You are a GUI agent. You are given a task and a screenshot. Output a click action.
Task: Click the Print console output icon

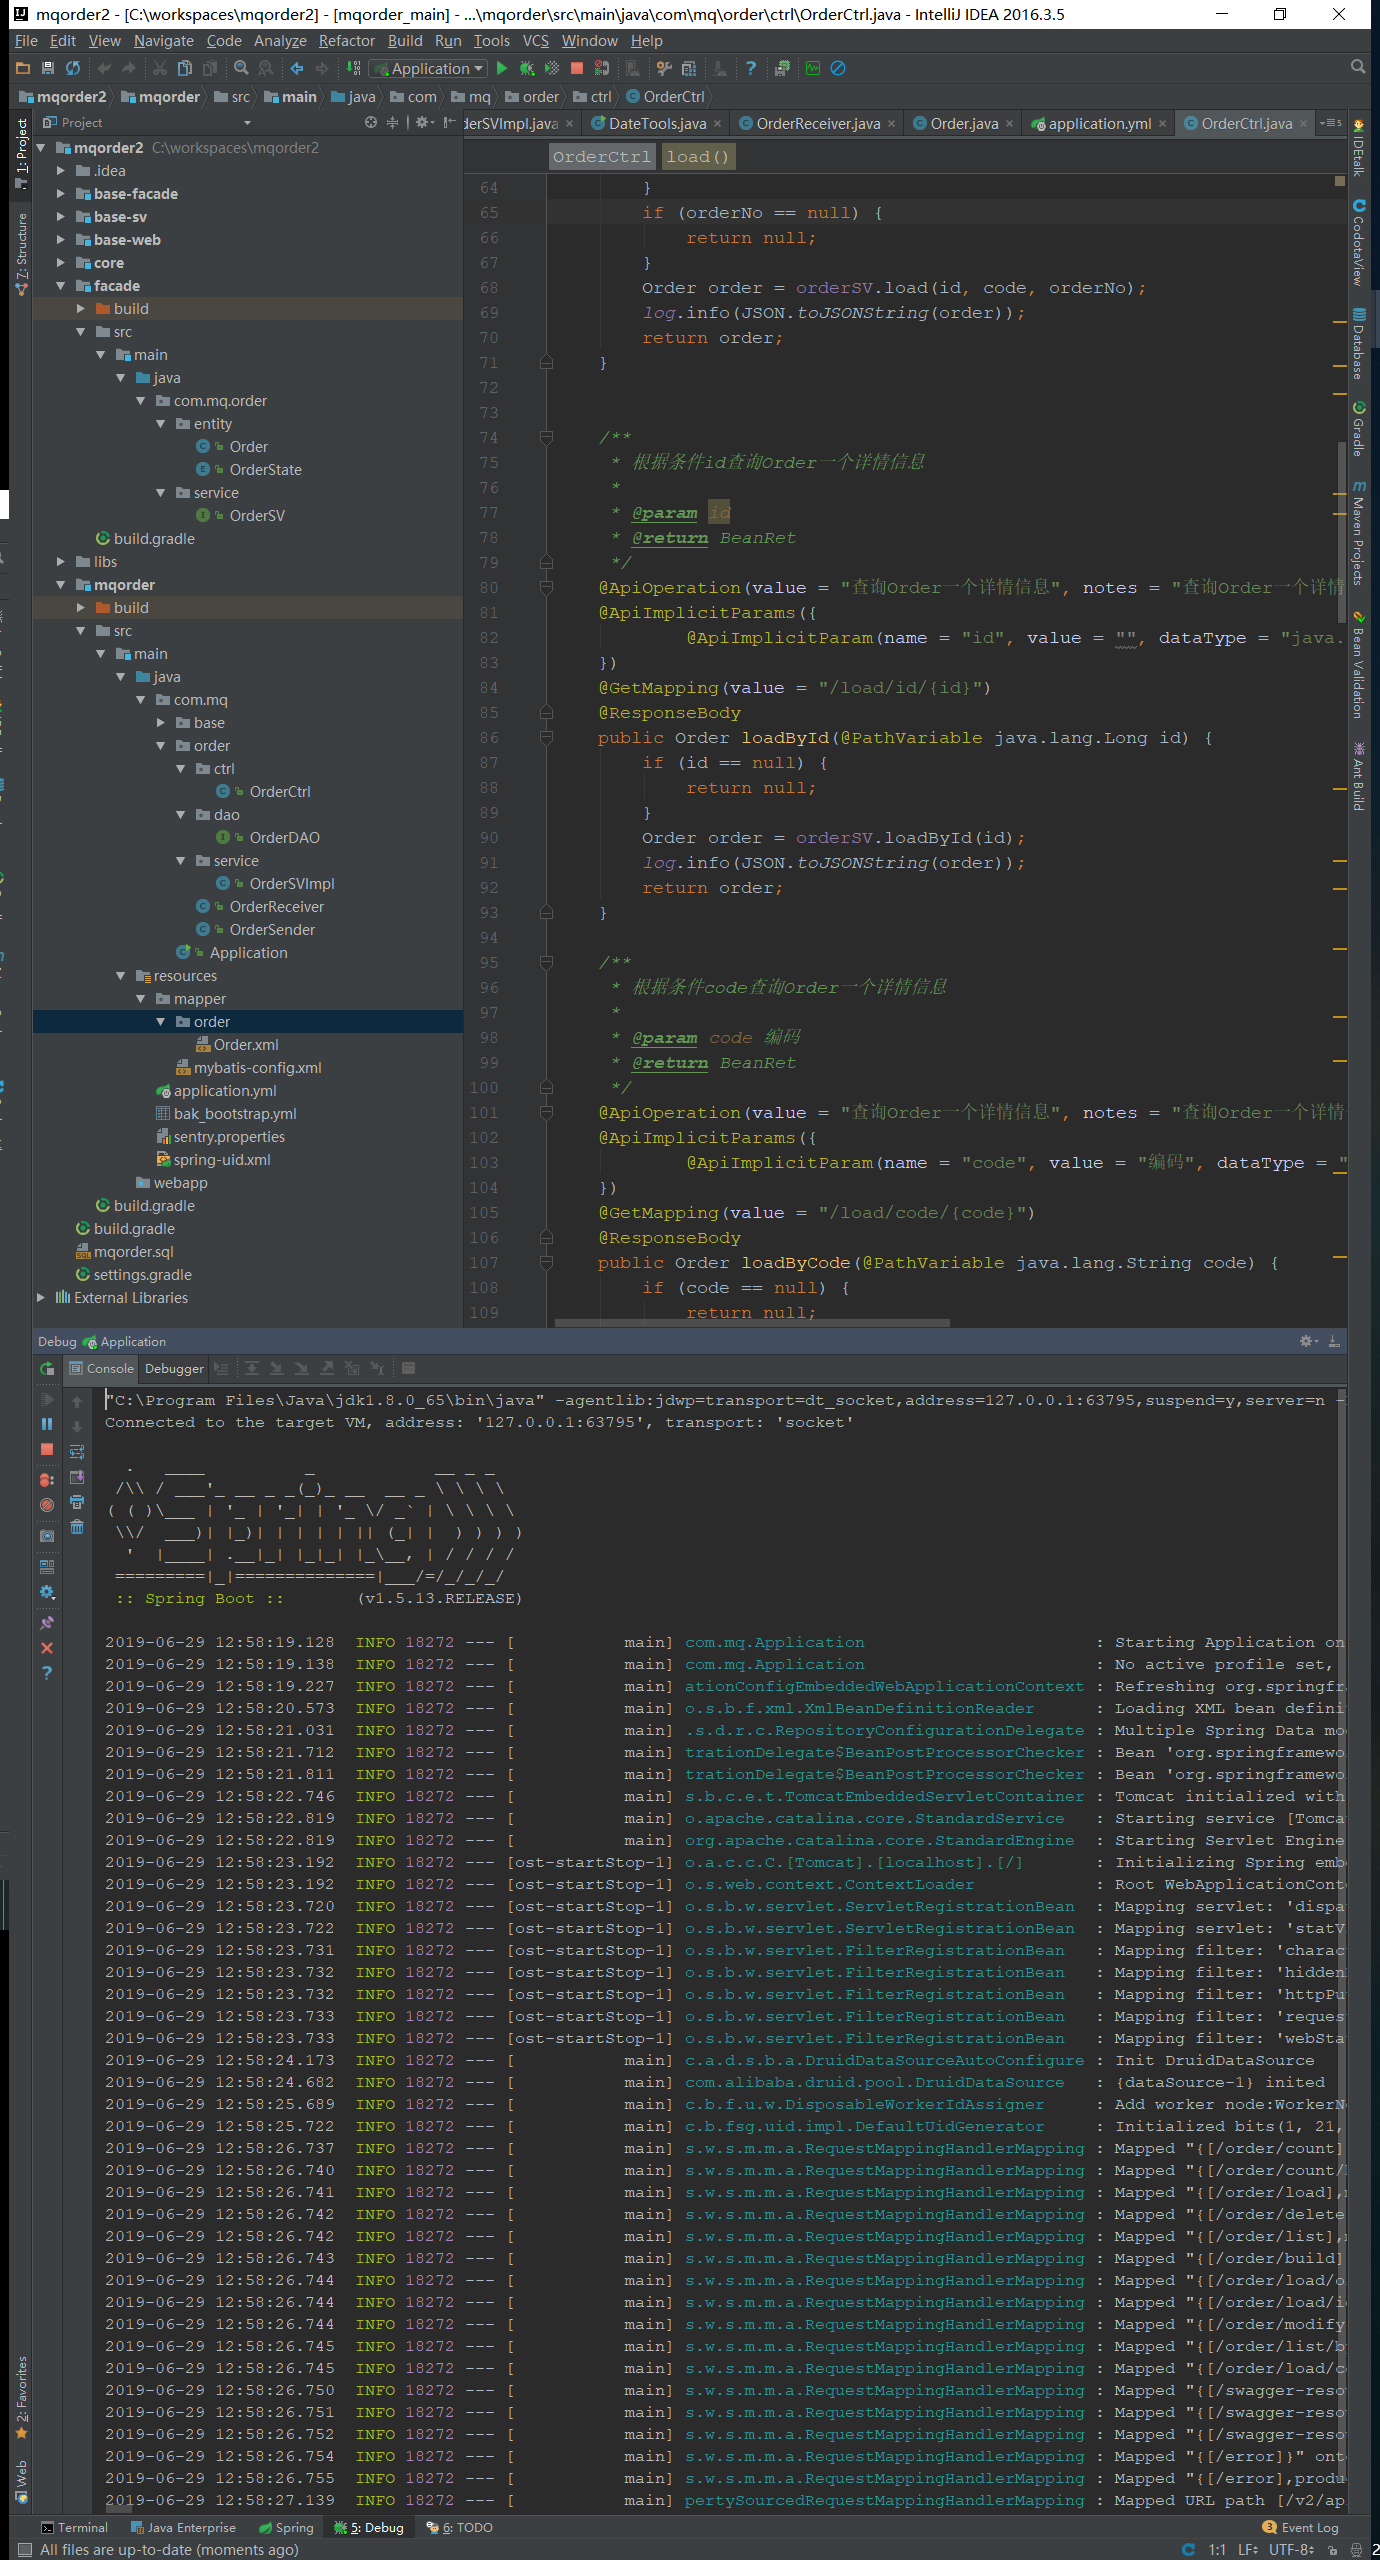77,1502
